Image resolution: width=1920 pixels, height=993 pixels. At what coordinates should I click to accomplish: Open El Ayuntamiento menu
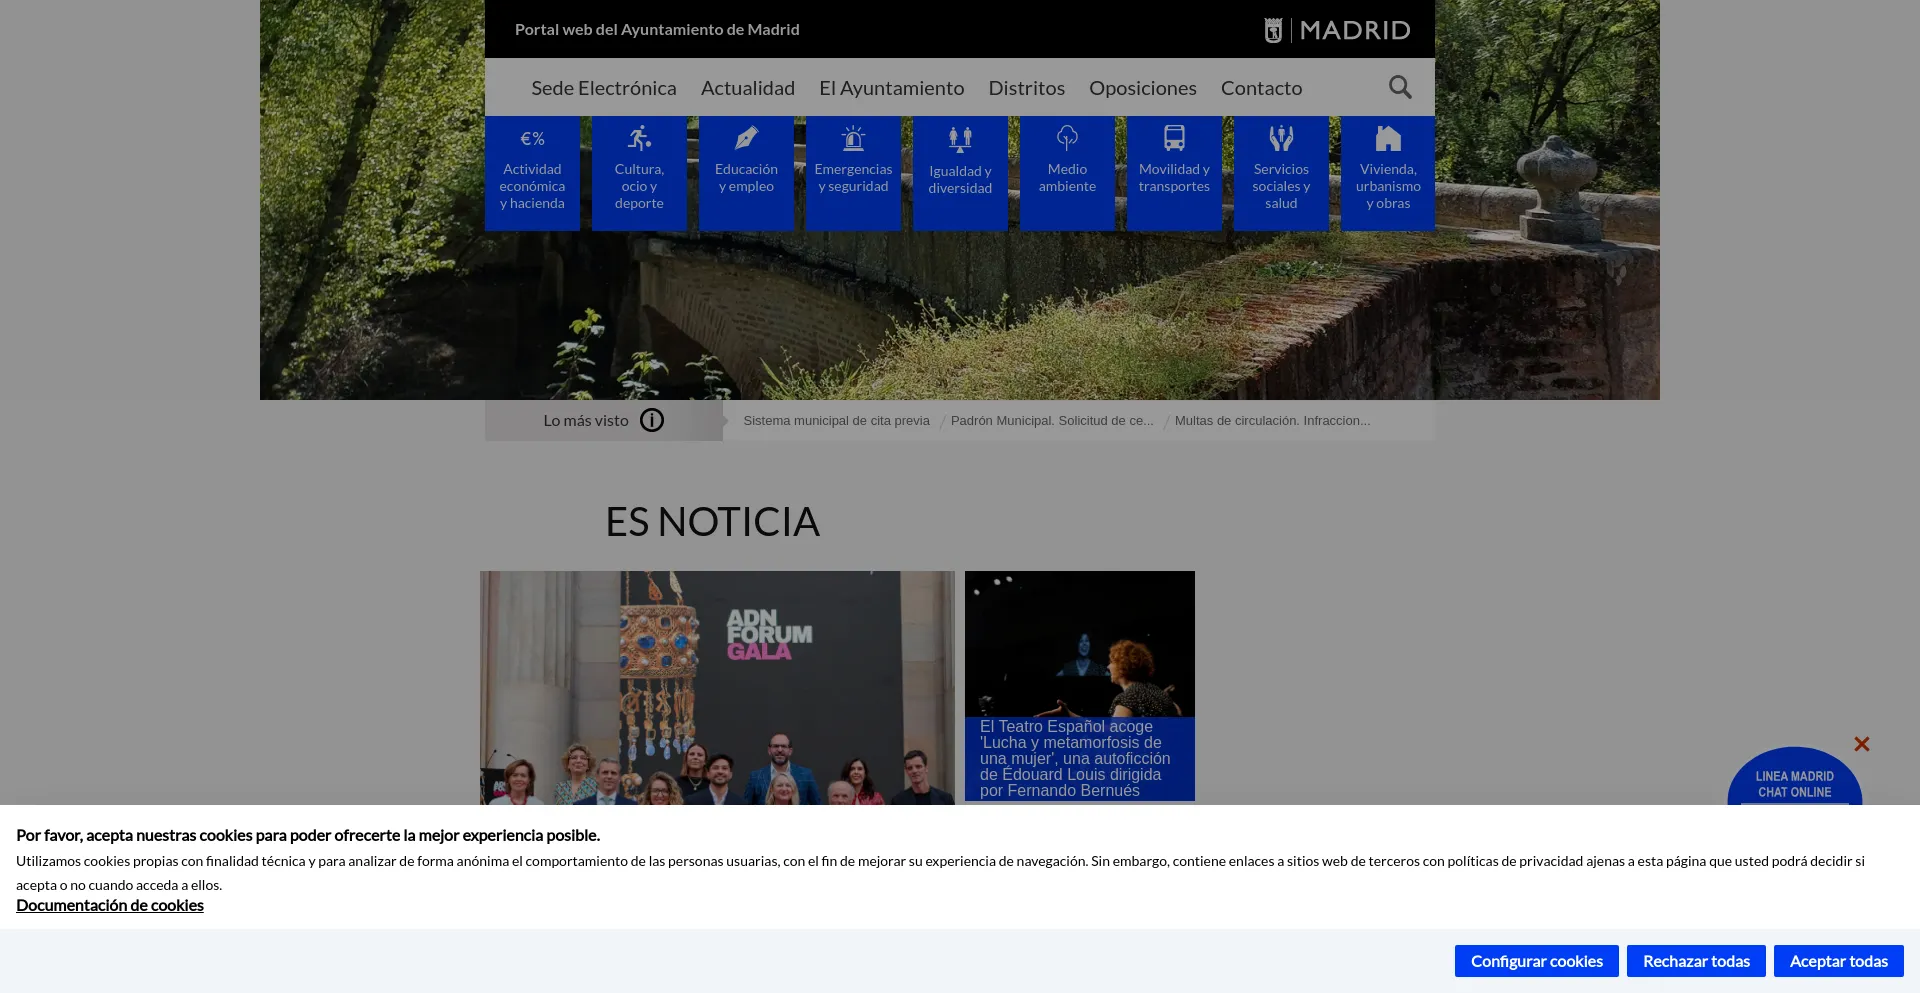coord(892,88)
